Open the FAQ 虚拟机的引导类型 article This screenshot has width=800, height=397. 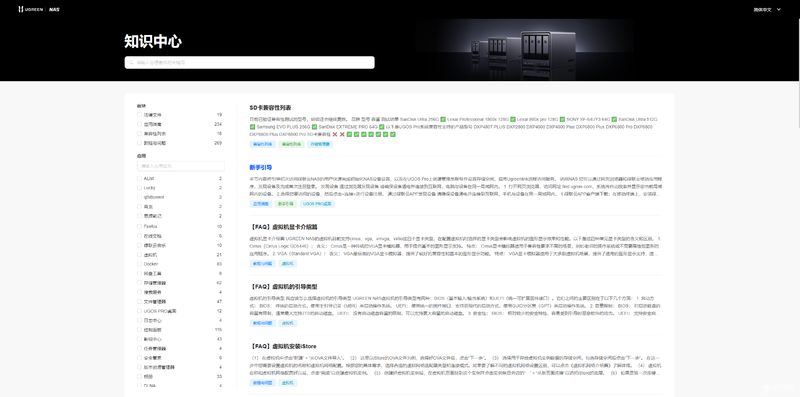(283, 287)
